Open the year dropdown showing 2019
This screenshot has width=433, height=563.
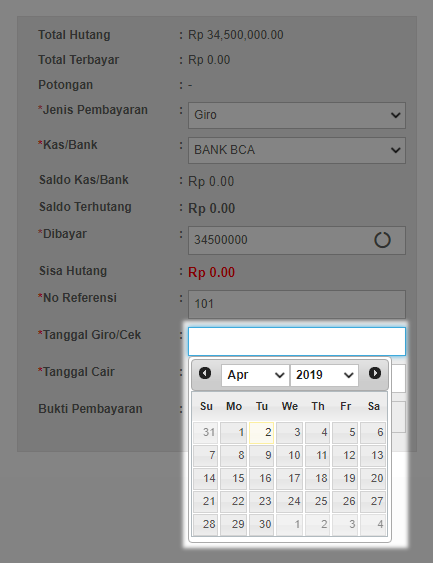tap(324, 375)
